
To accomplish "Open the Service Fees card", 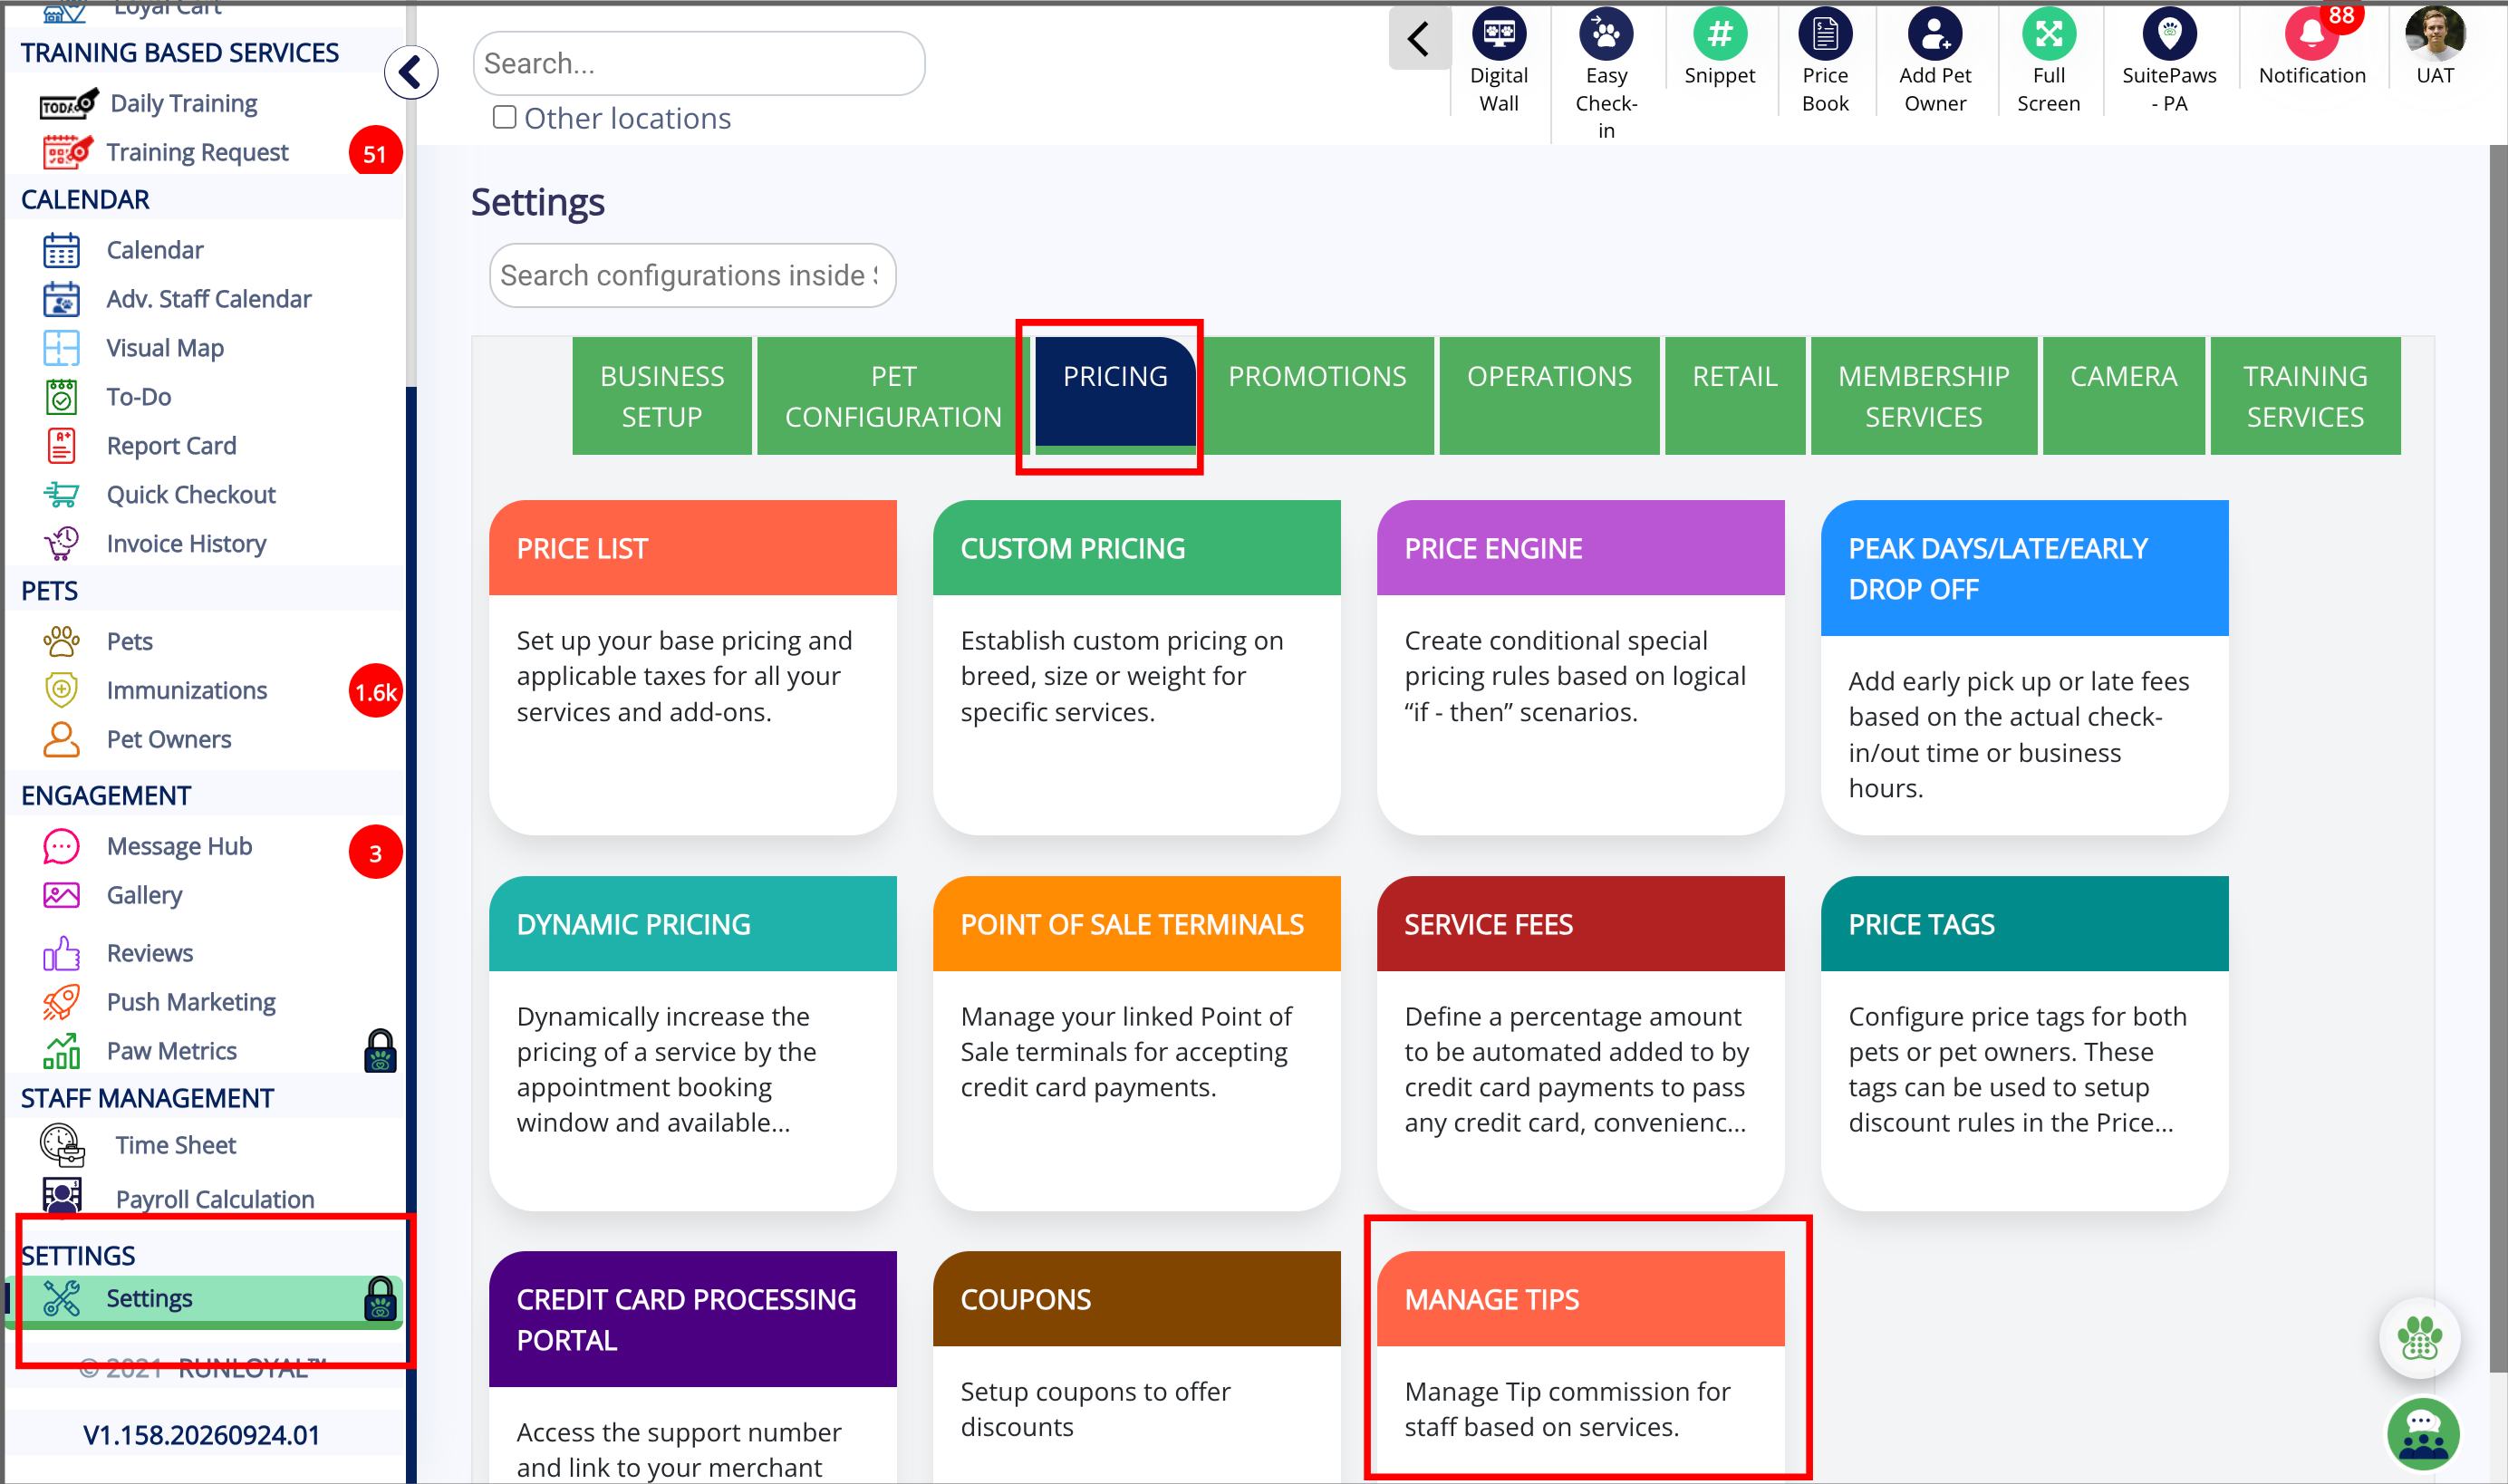I will click(x=1580, y=1043).
